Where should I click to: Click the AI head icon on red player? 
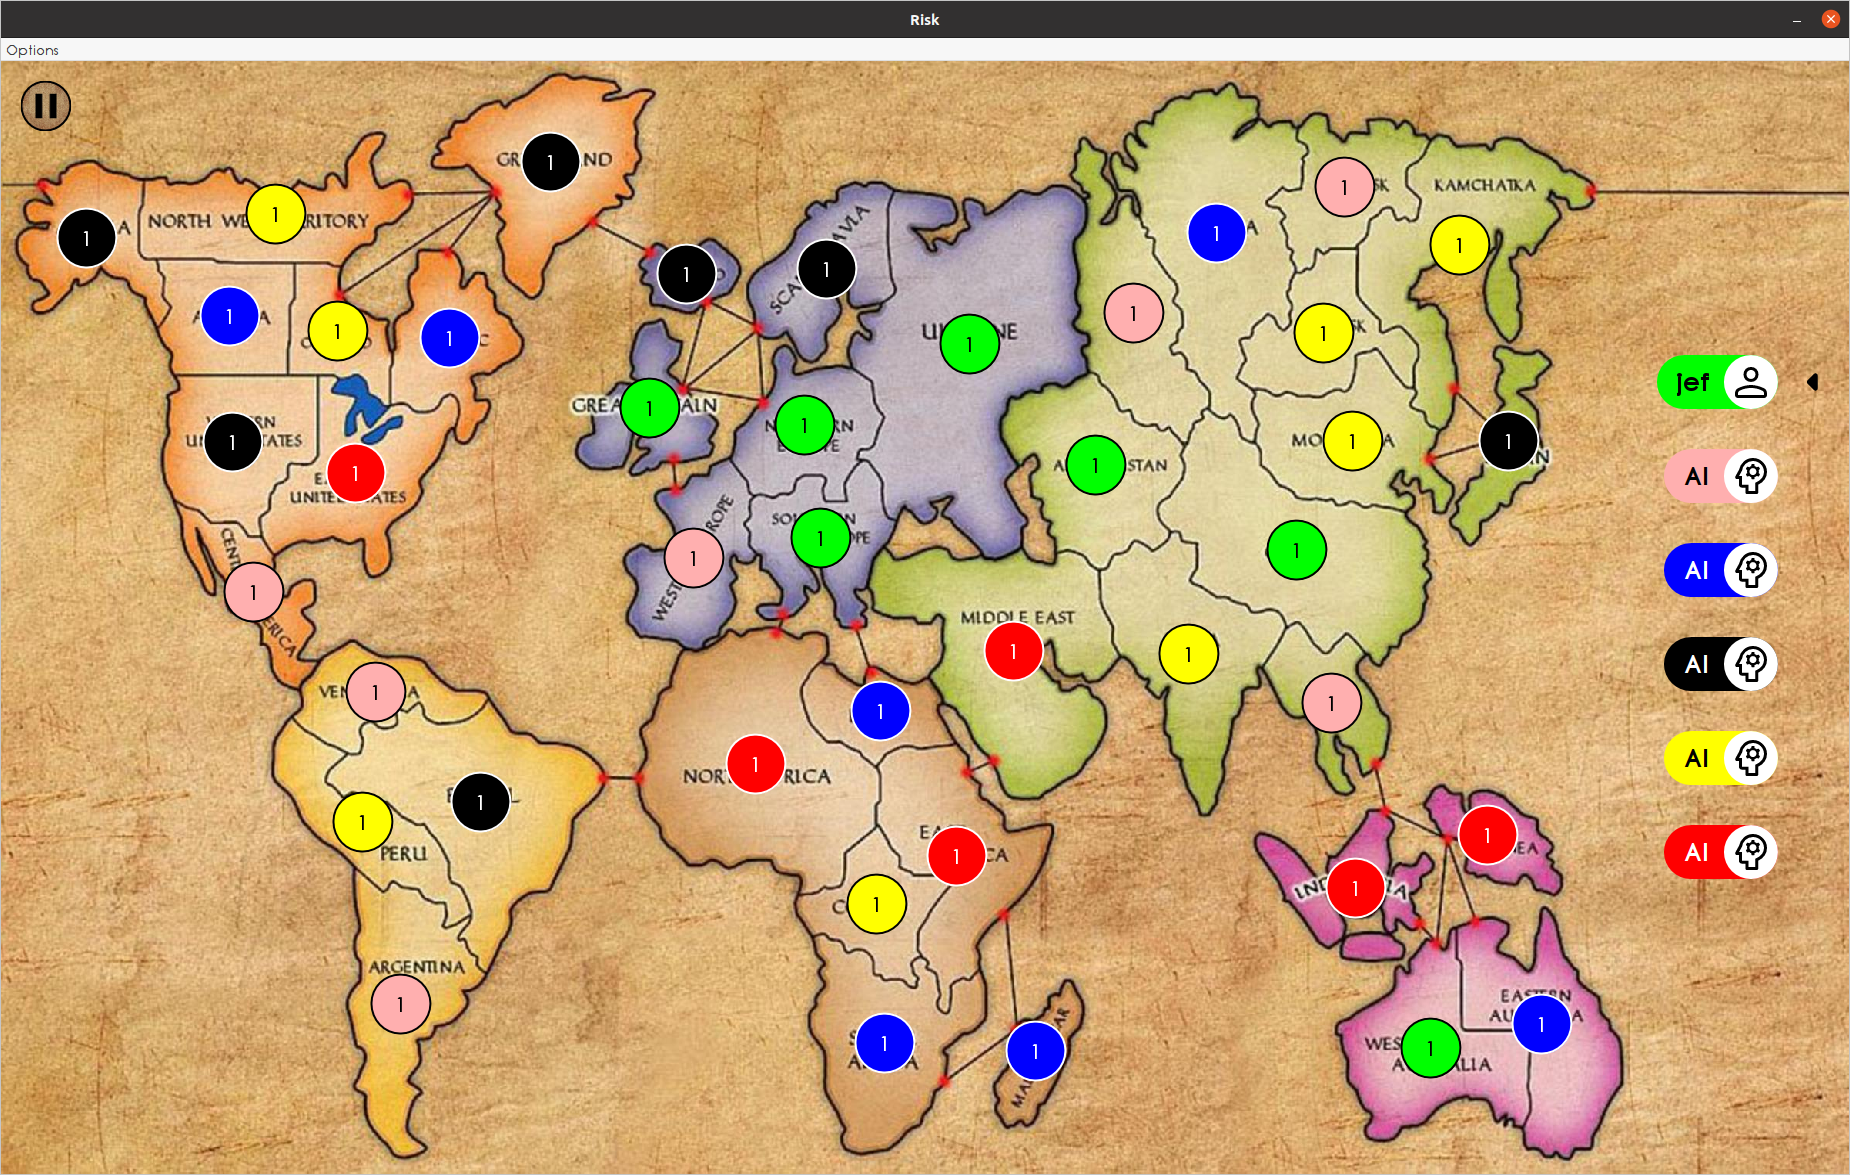pyautogui.click(x=1750, y=852)
